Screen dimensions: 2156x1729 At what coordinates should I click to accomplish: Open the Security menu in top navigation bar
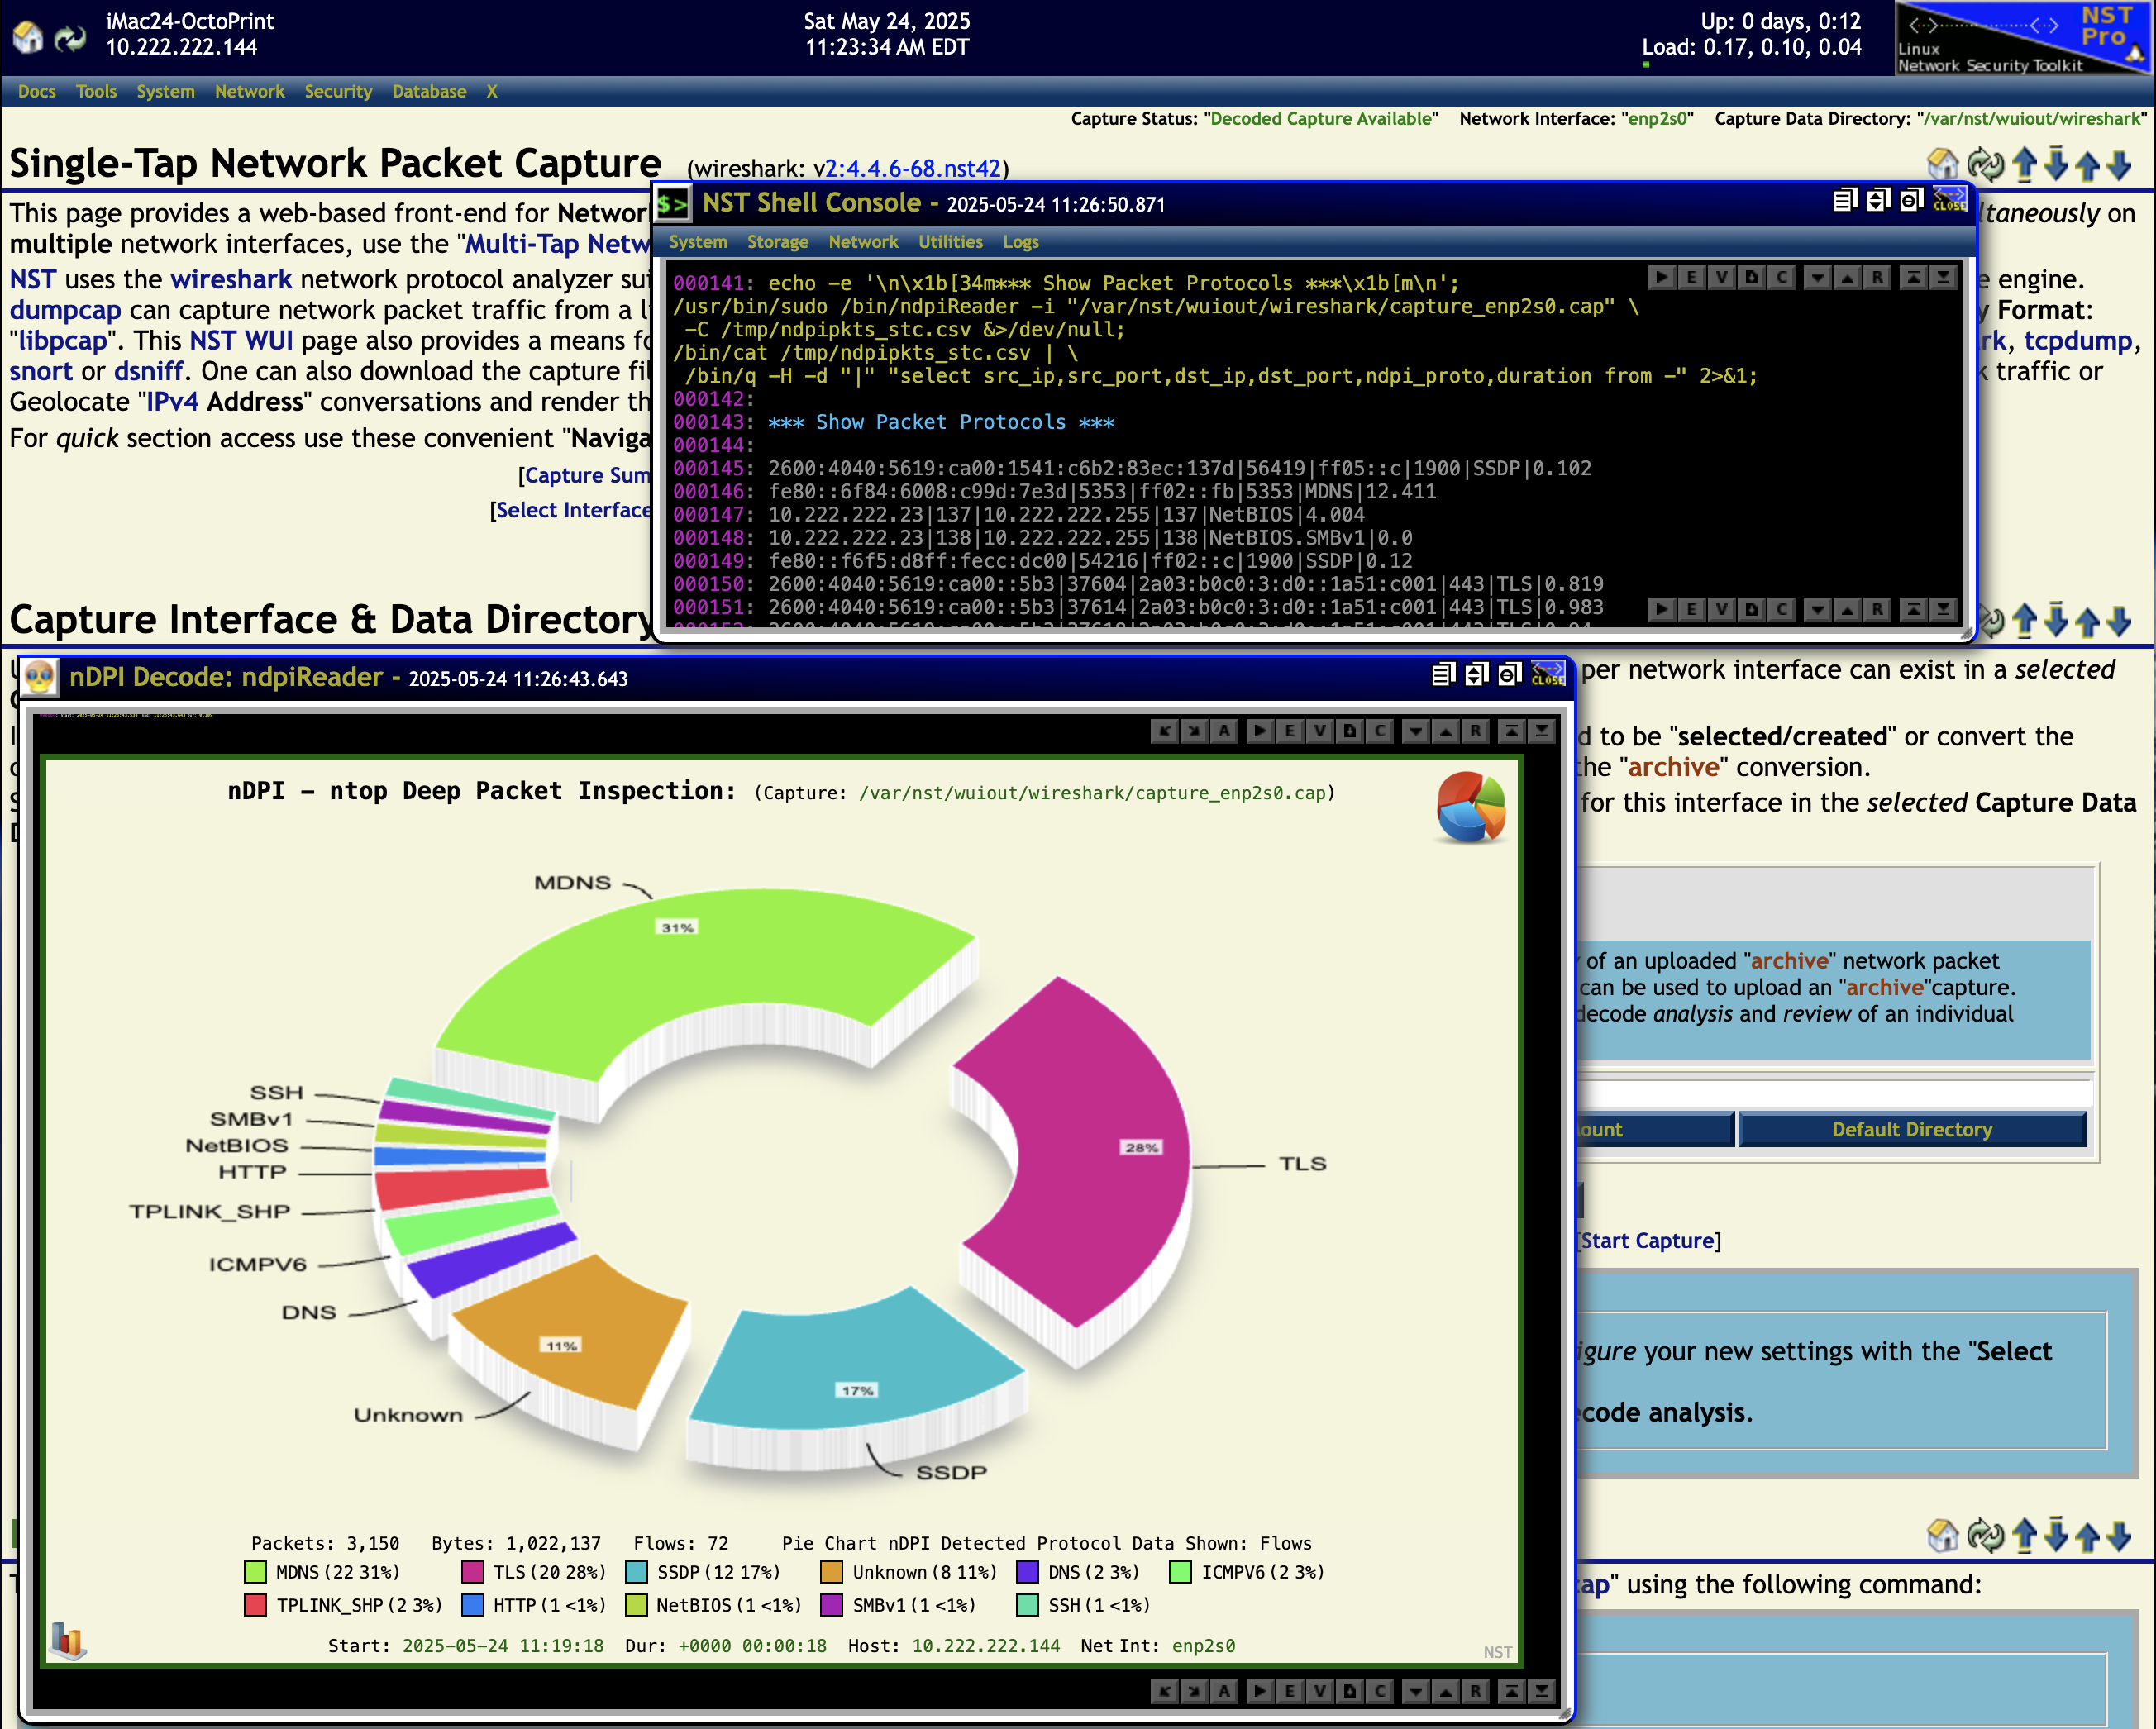coord(338,91)
